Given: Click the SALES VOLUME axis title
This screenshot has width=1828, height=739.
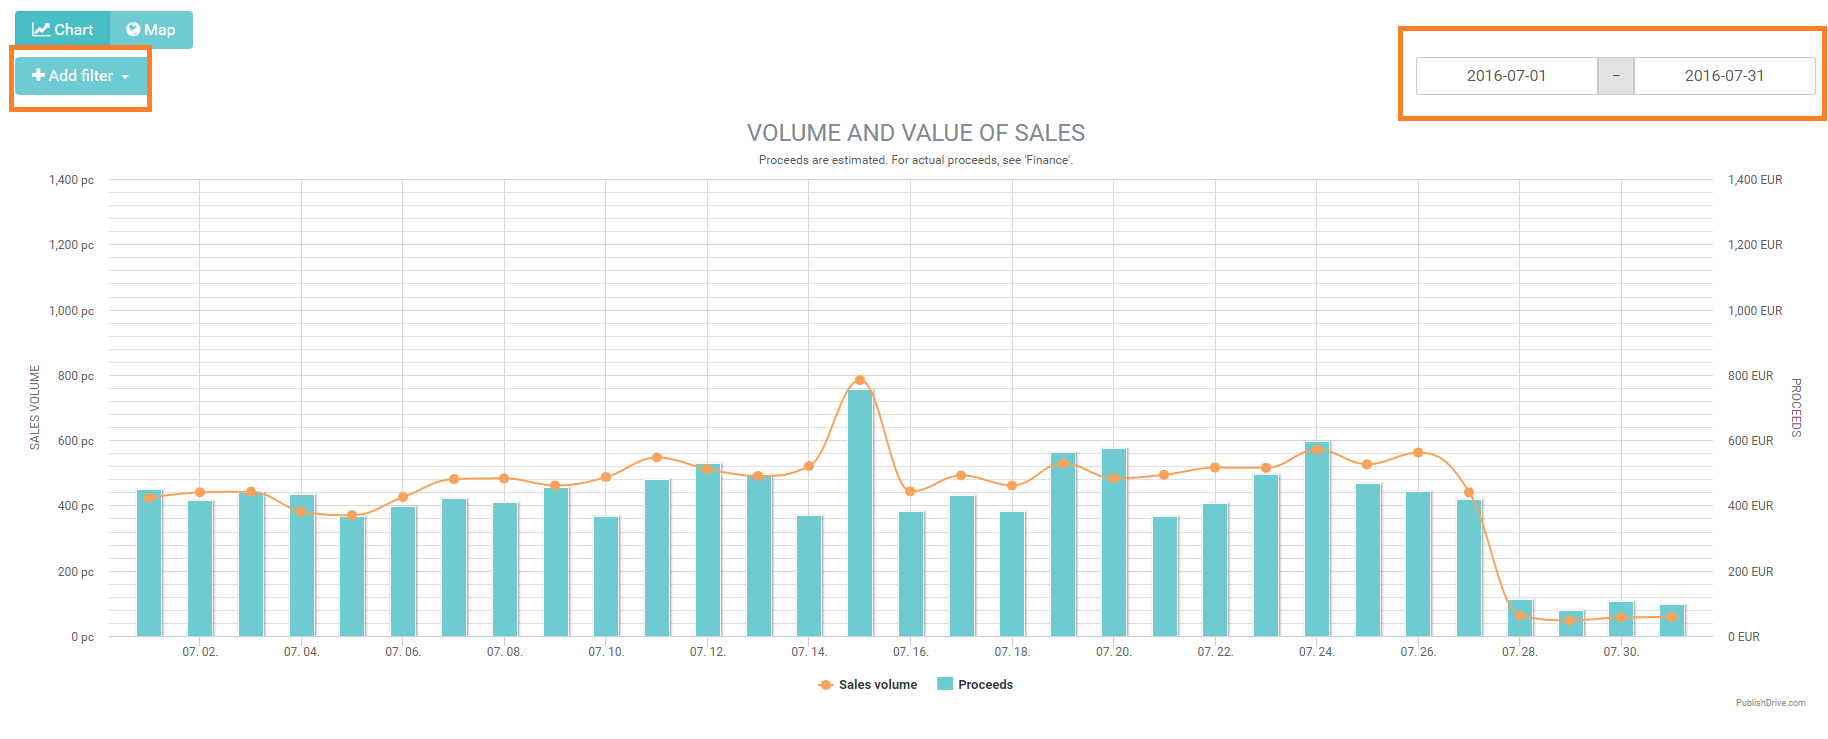Looking at the screenshot, I should pos(35,407).
